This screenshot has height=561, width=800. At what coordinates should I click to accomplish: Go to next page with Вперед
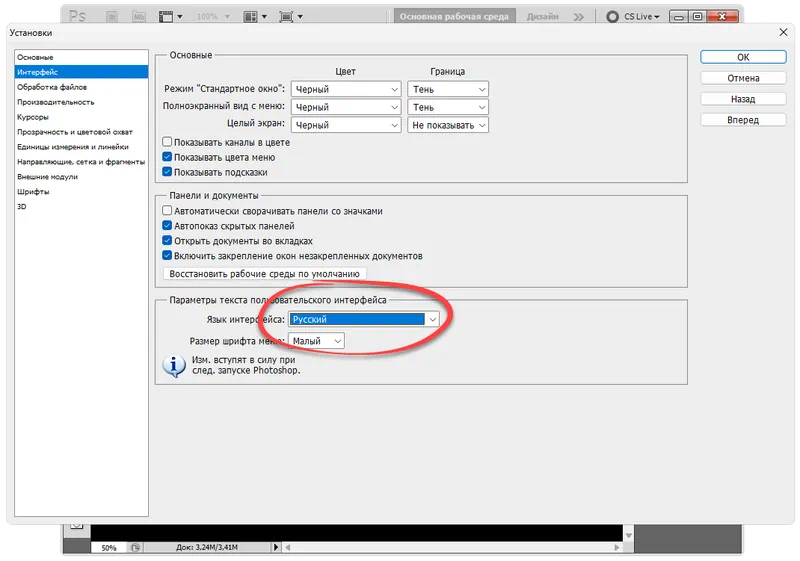point(743,120)
